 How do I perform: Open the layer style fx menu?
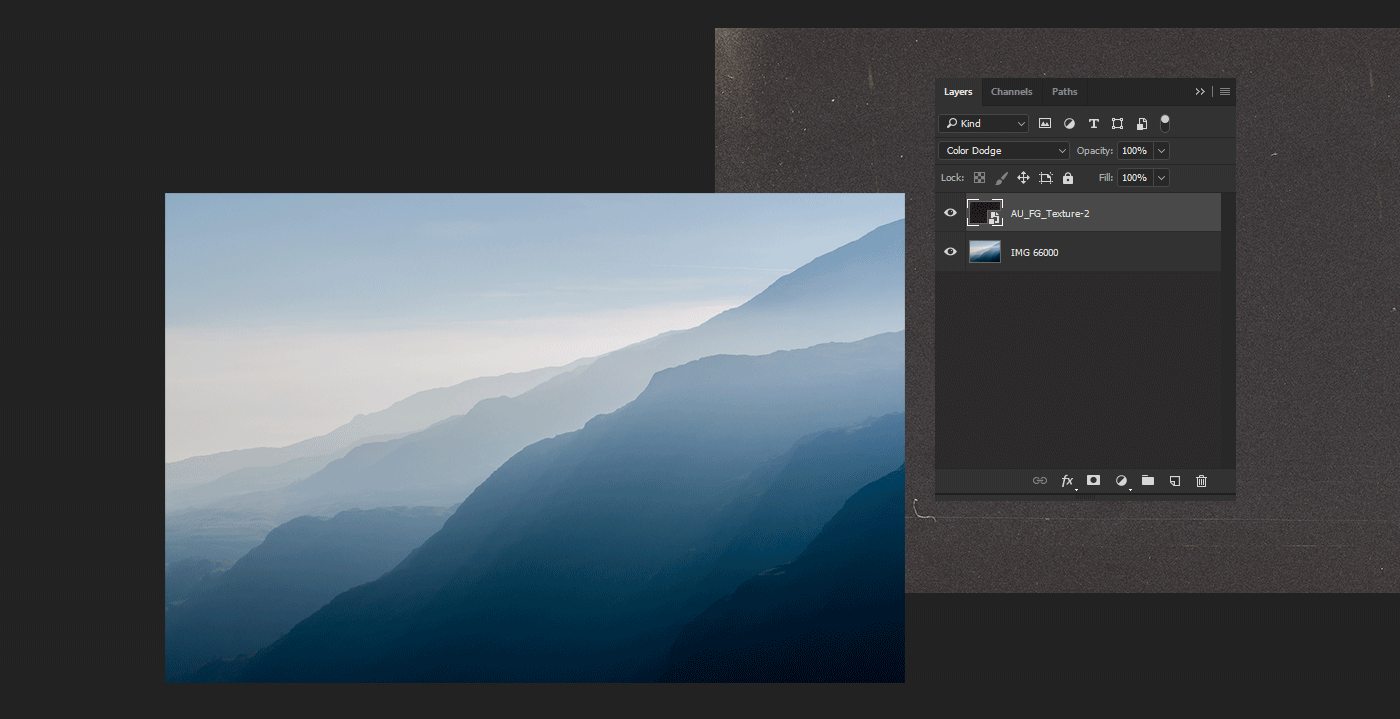pyautogui.click(x=1068, y=481)
